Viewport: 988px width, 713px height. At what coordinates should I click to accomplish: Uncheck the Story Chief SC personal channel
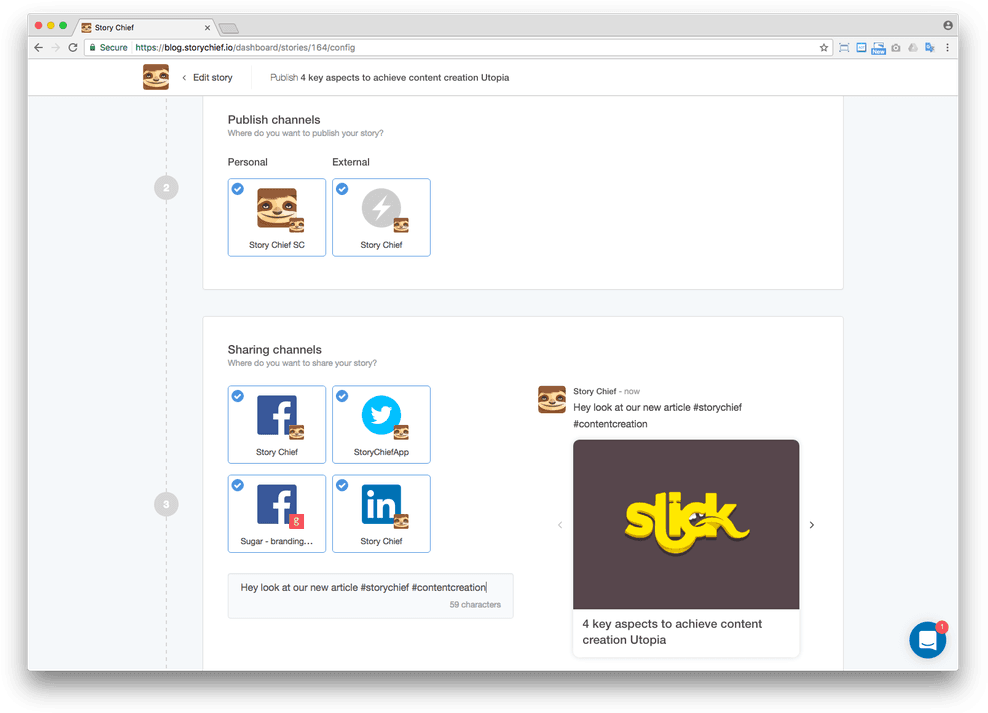pos(238,189)
